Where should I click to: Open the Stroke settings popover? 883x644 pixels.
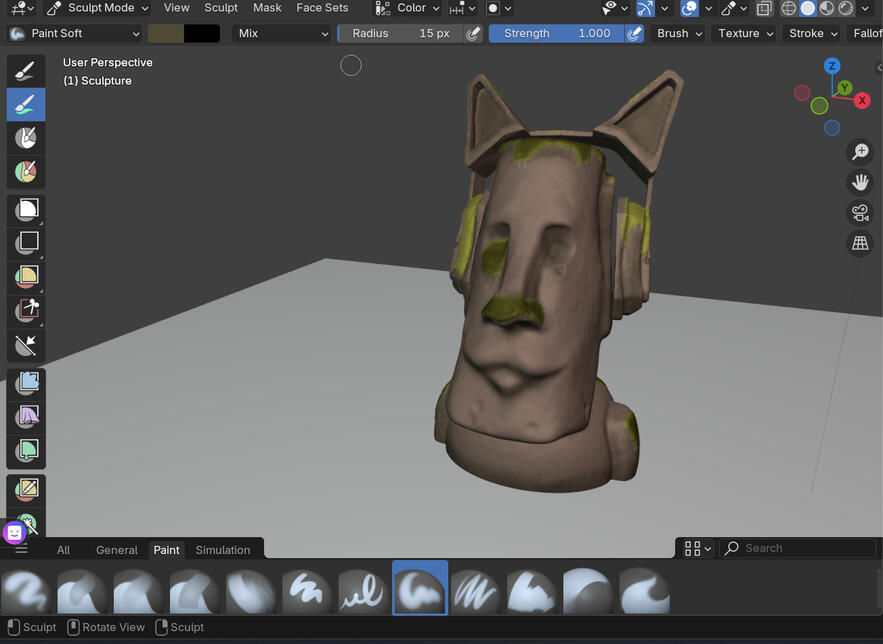pos(813,33)
